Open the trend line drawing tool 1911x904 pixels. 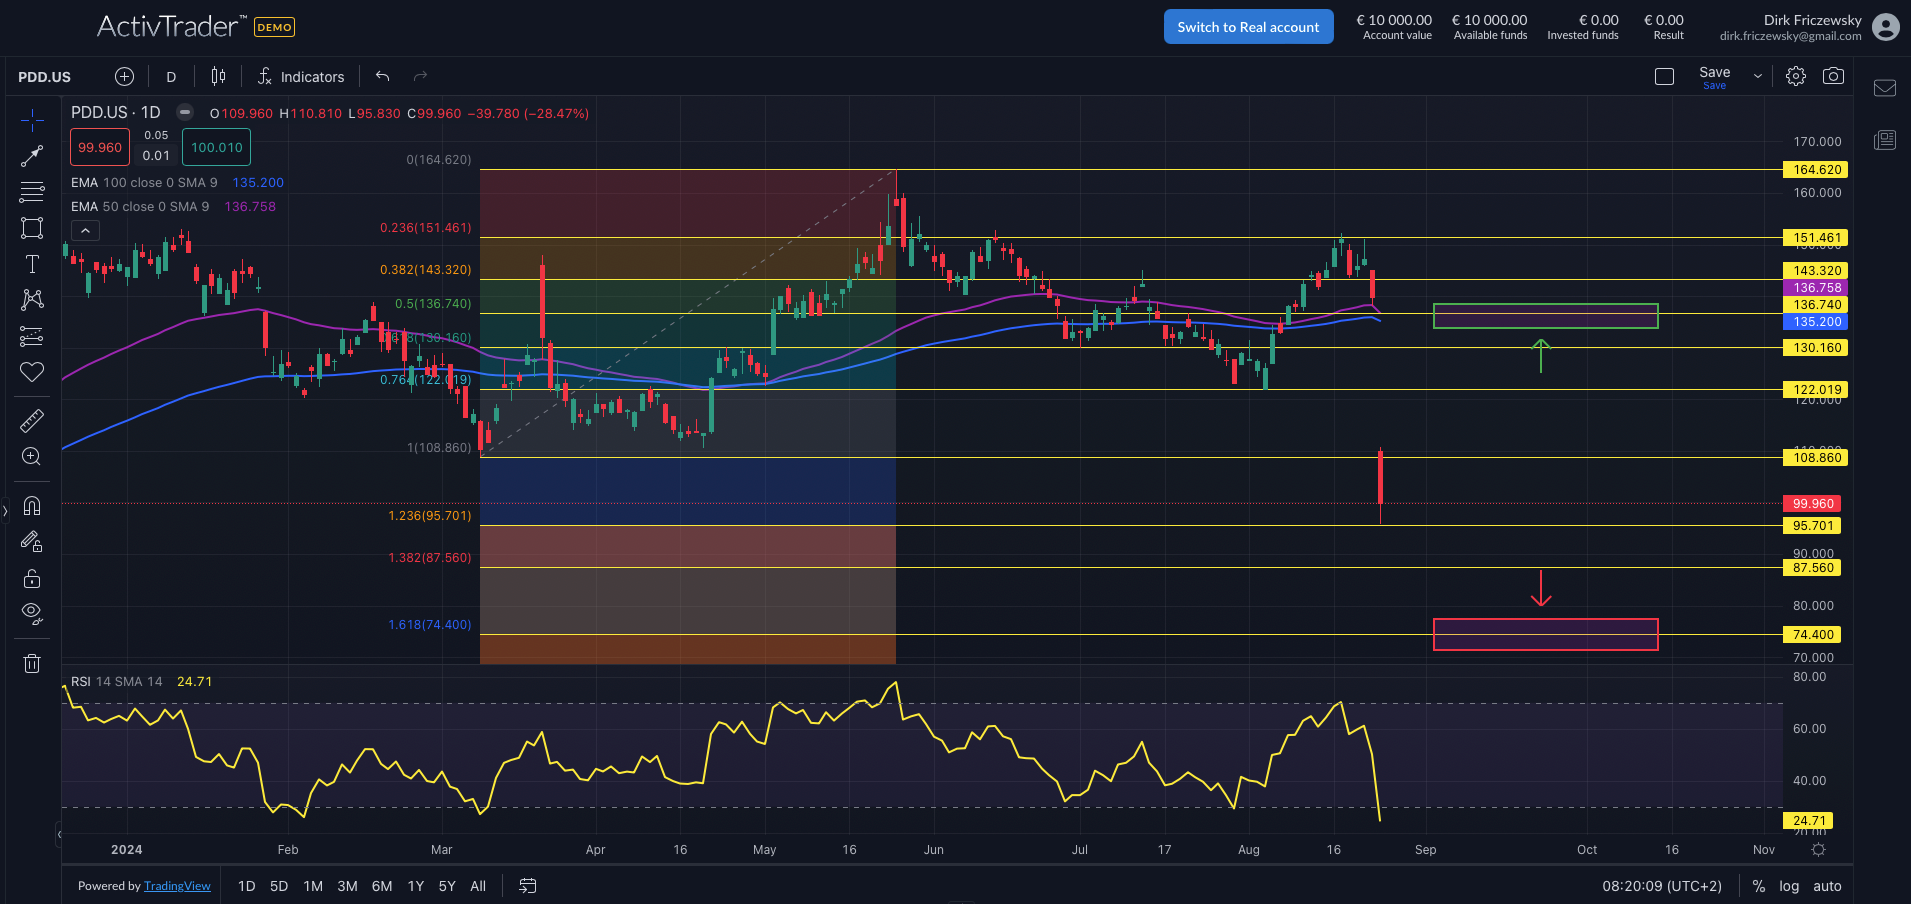click(32, 155)
